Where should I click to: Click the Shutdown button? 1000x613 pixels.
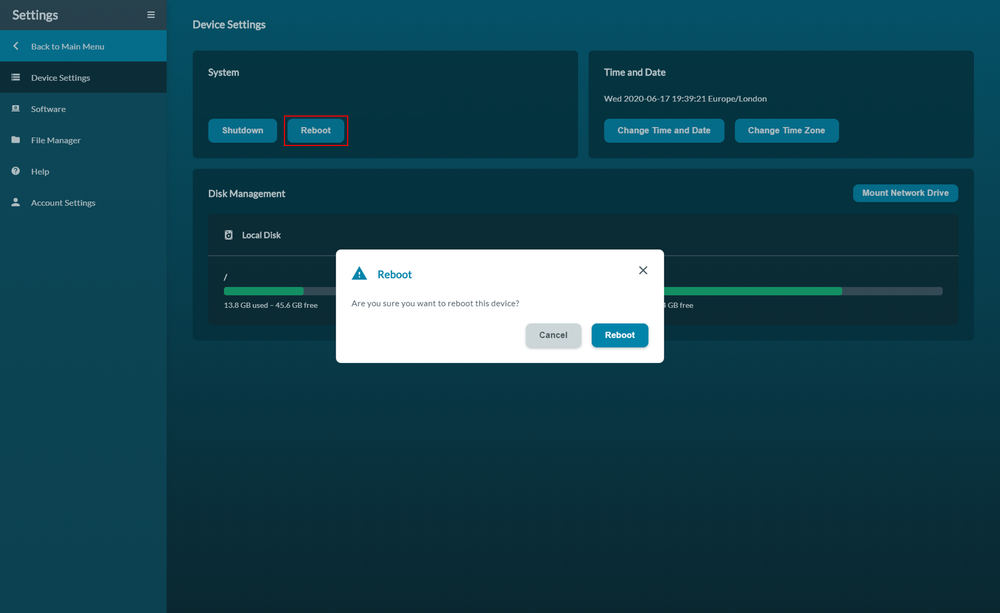point(242,130)
